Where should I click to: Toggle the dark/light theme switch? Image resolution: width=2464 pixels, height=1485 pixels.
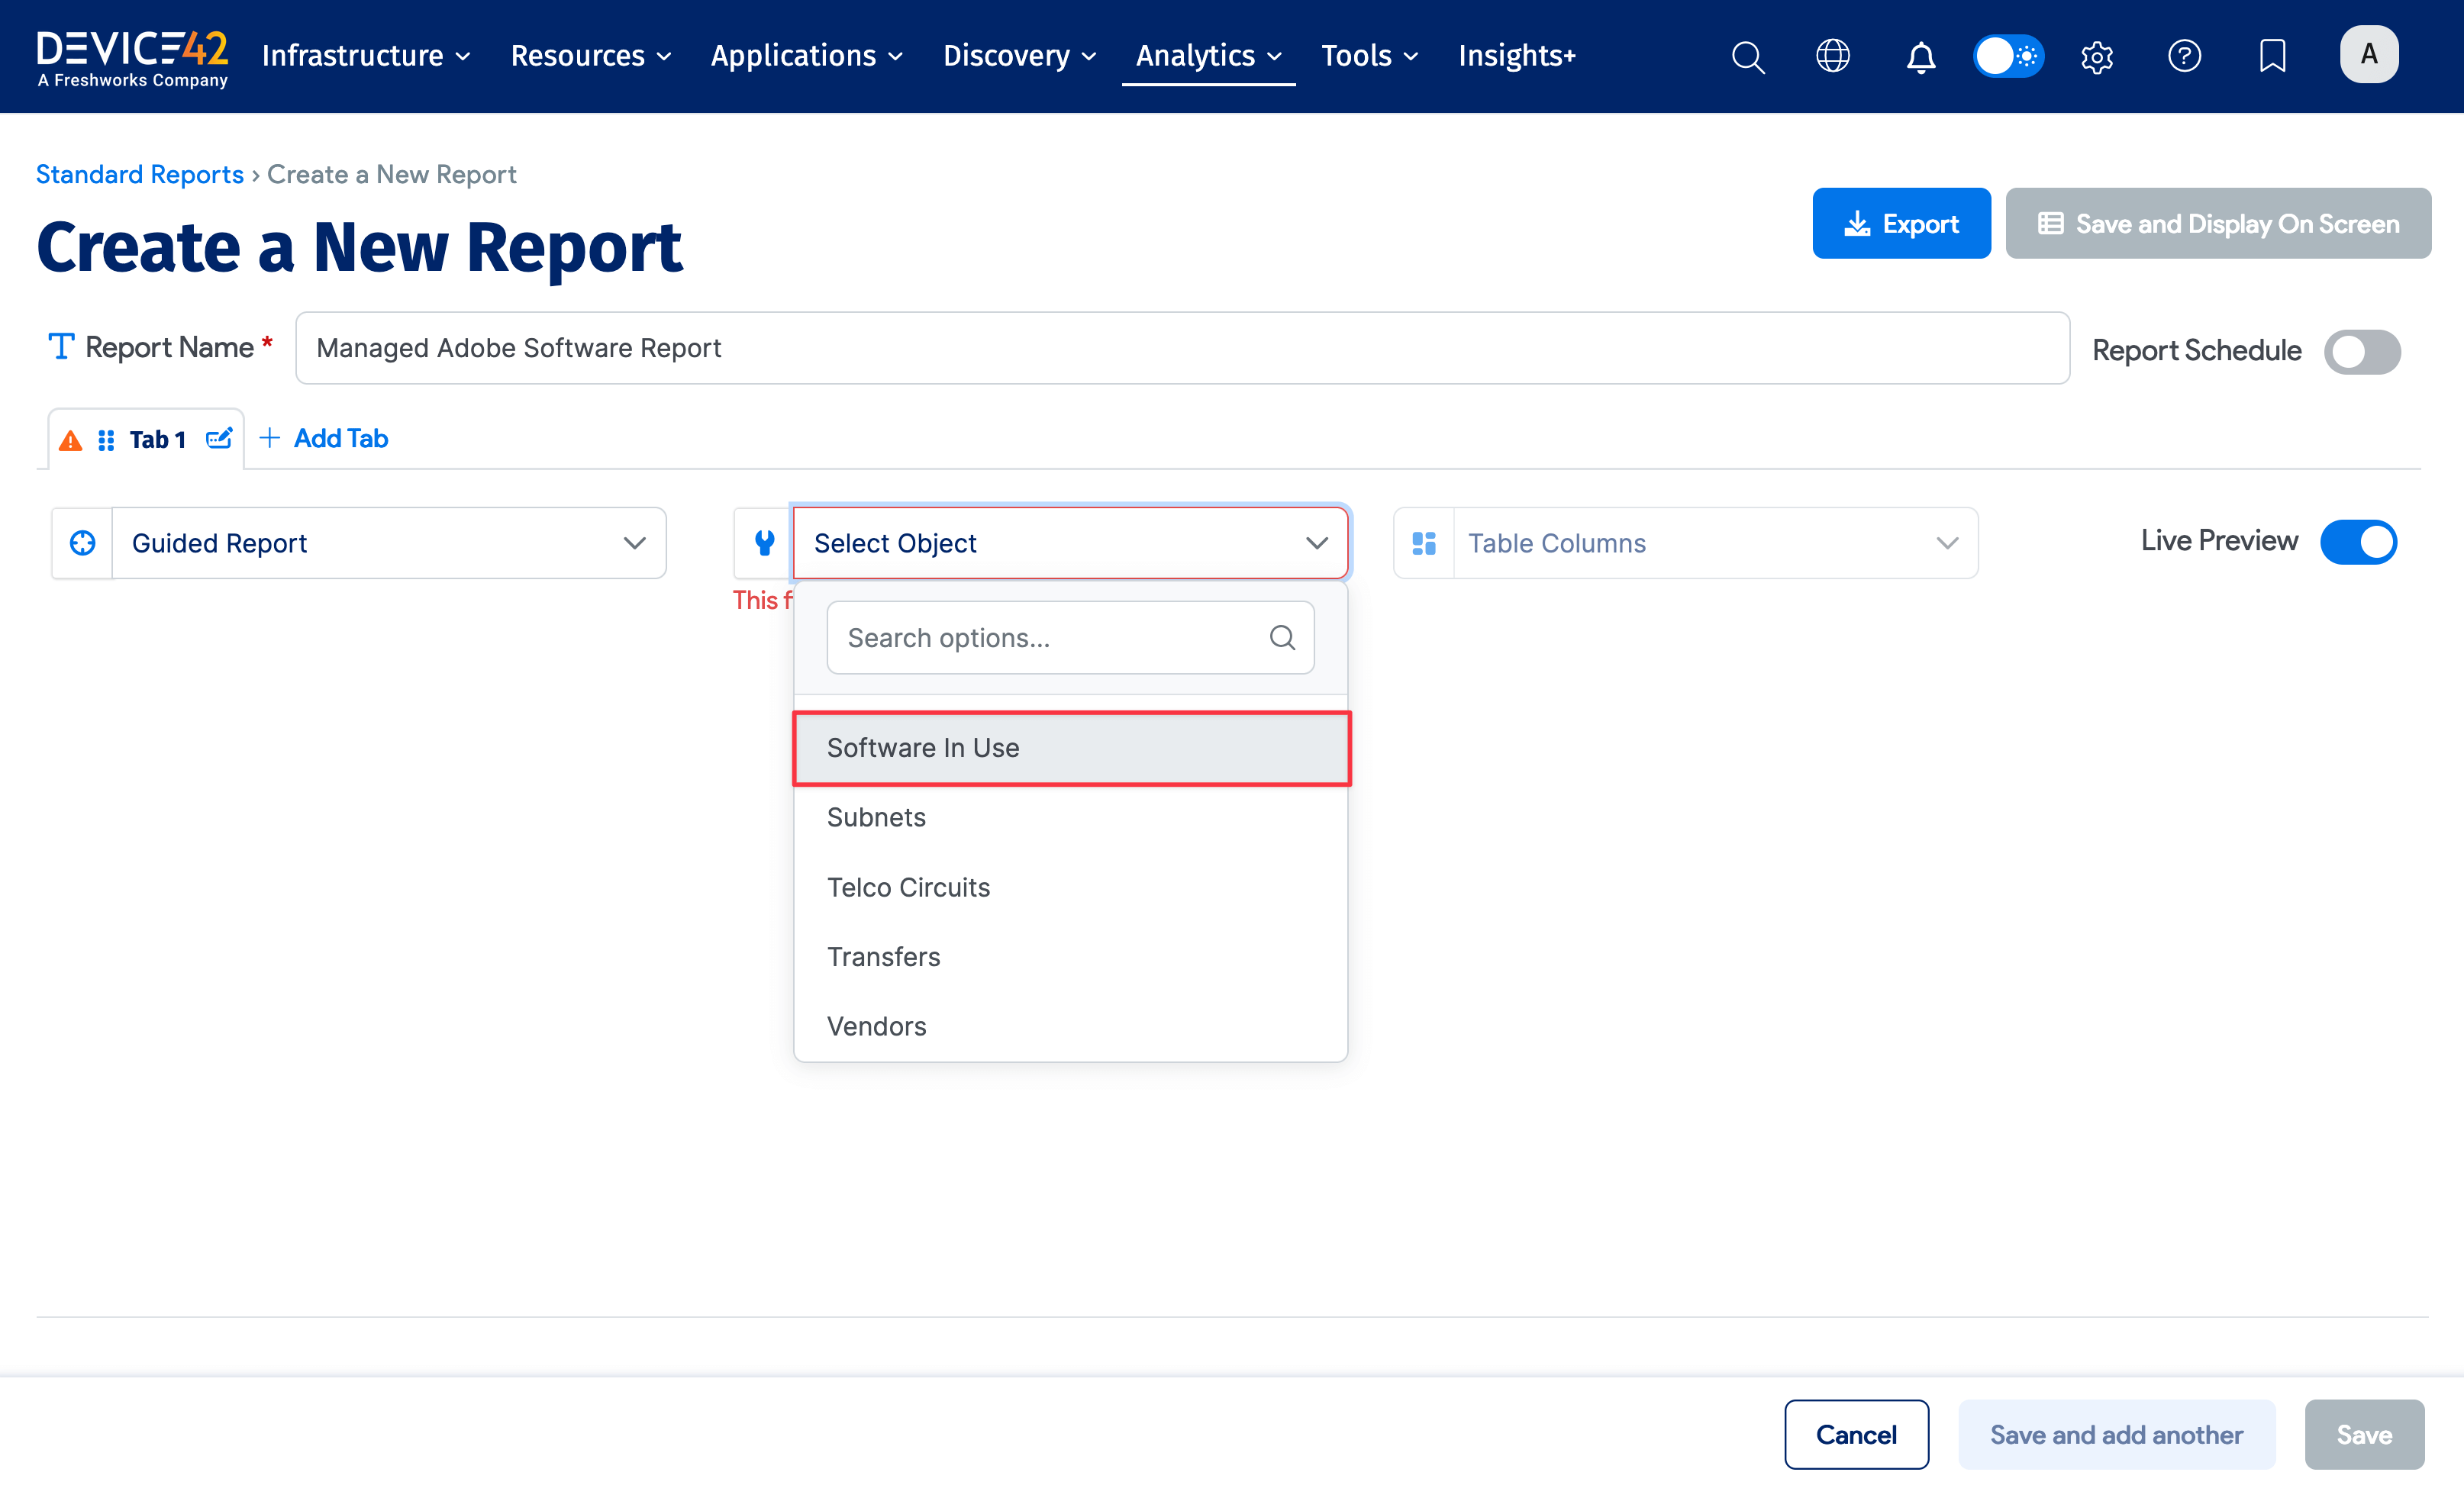tap(2008, 56)
